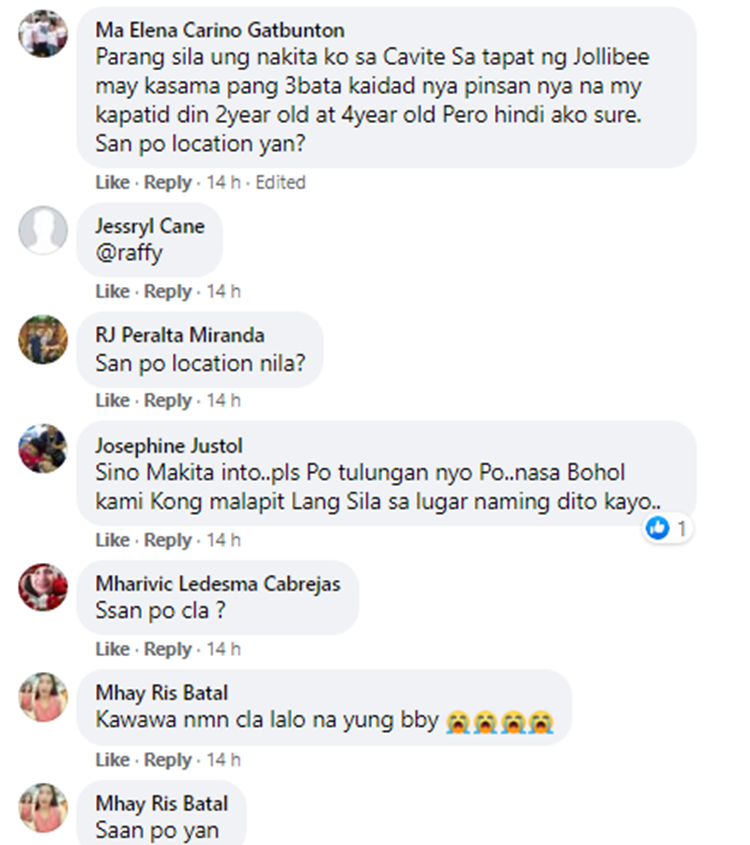This screenshot has height=845, width=750.
Task: Click Mhay Ris Batal's avatar on the "Saan po yan" comment
Action: [43, 808]
